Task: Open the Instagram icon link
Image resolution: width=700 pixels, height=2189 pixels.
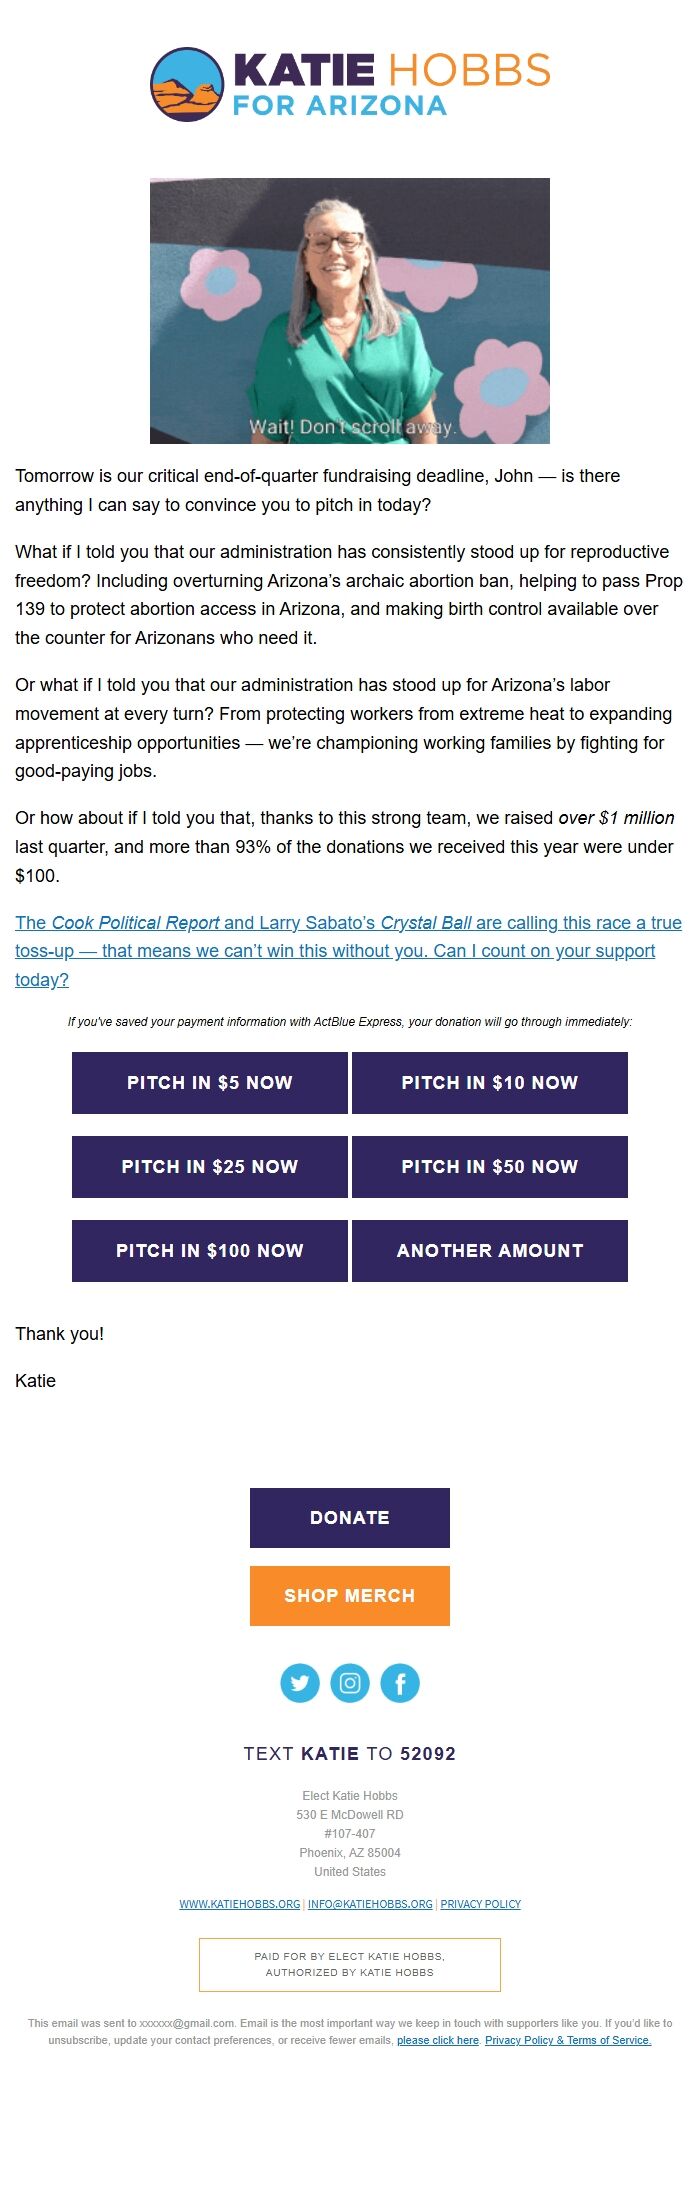Action: (350, 1683)
